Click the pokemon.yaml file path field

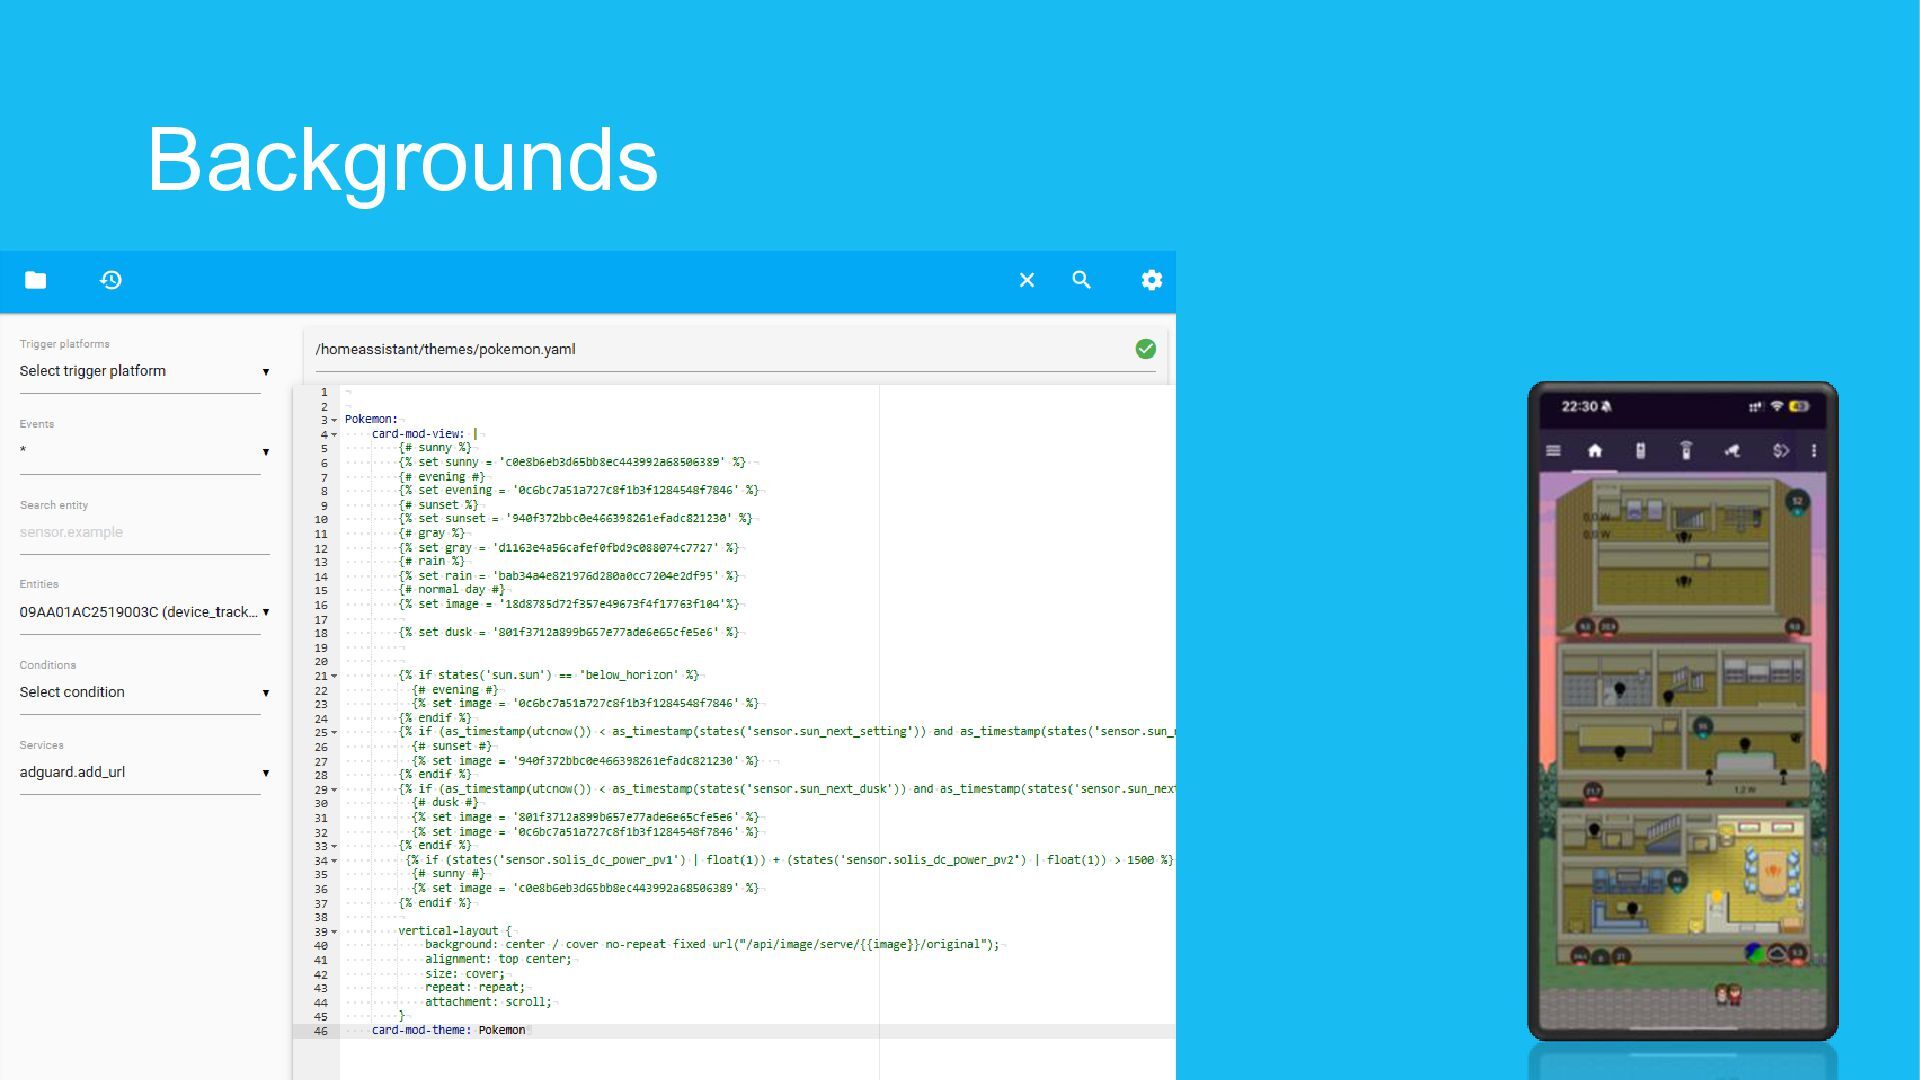[700, 349]
